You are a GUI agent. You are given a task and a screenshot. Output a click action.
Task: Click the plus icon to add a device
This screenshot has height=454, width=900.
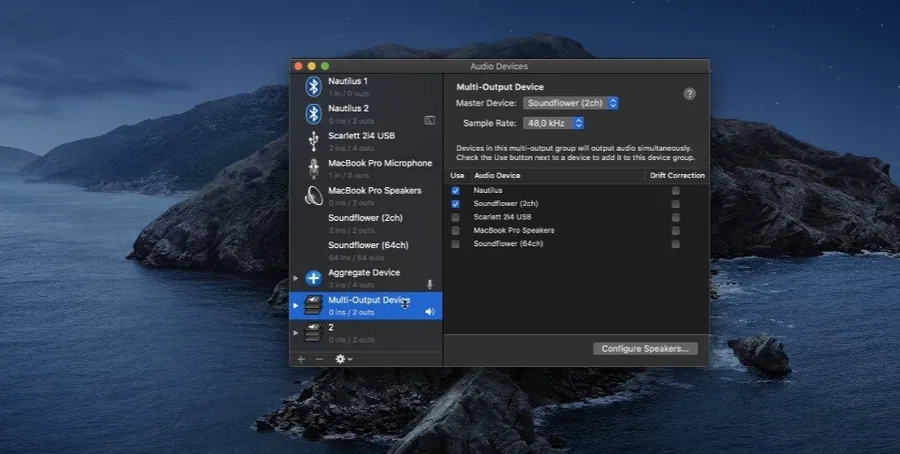pyautogui.click(x=301, y=359)
